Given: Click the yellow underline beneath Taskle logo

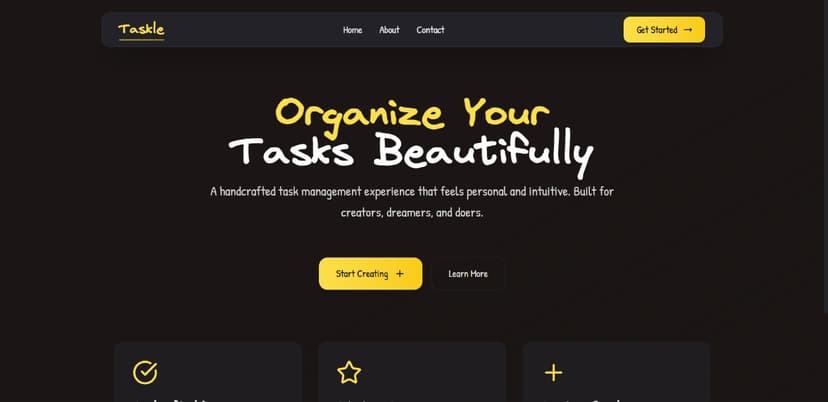Looking at the screenshot, I should 141,40.
